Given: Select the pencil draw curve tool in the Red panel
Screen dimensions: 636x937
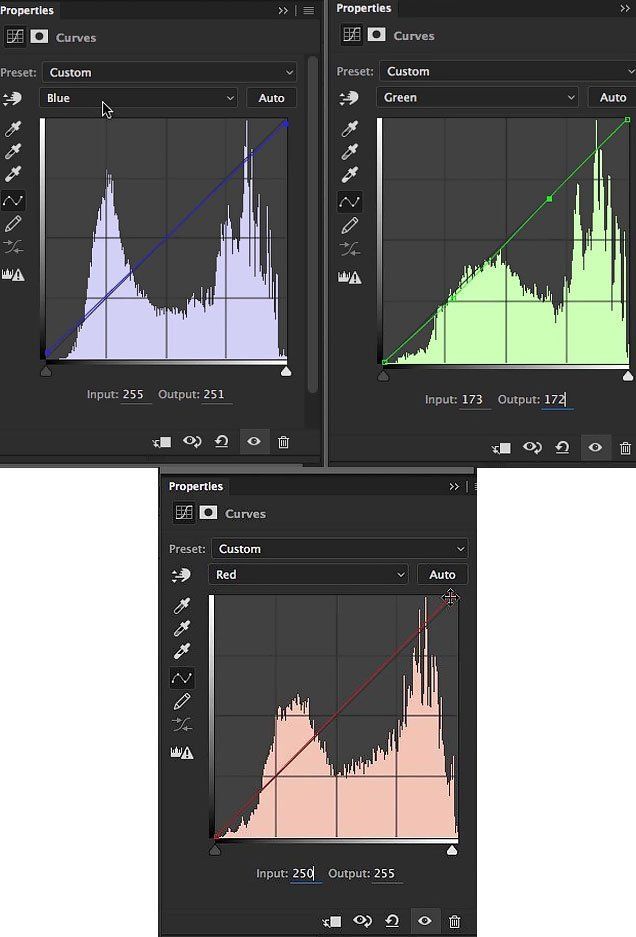Looking at the screenshot, I should coord(182,701).
